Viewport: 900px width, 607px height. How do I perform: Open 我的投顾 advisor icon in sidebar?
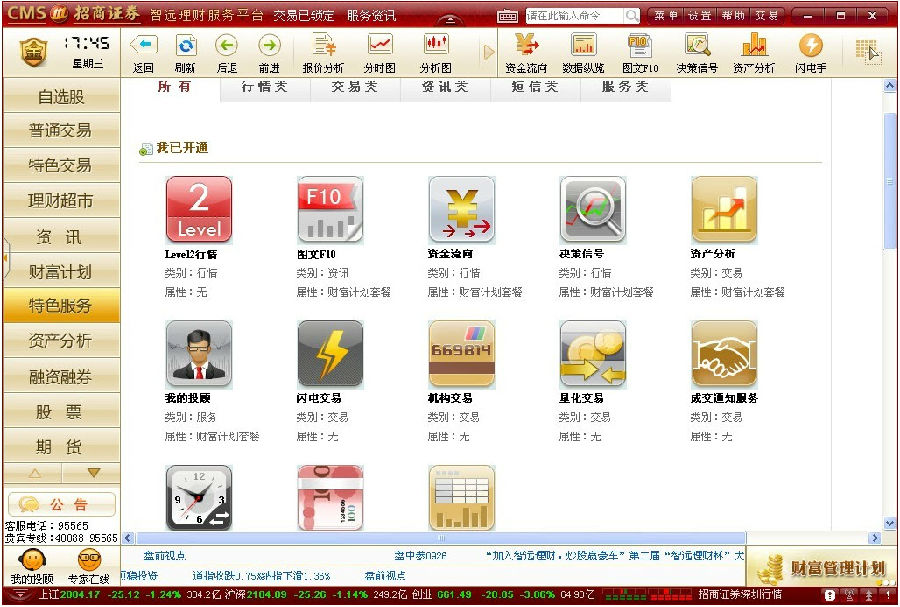(x=32, y=566)
